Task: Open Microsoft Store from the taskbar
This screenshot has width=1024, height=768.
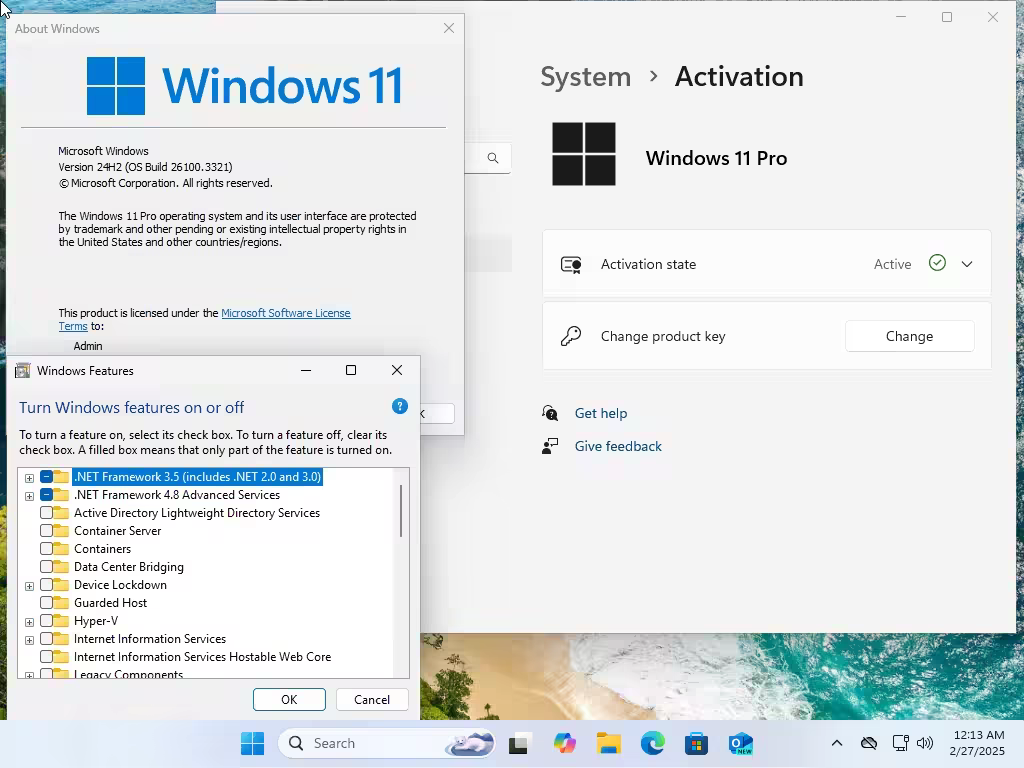Action: tap(696, 743)
